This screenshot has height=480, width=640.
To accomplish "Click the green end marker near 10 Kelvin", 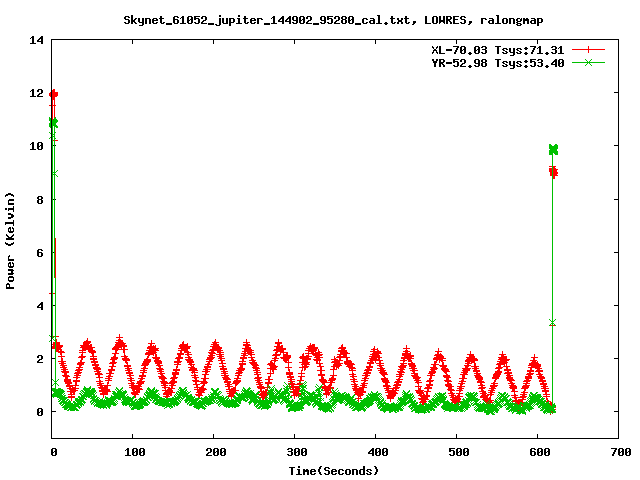I will click(552, 149).
